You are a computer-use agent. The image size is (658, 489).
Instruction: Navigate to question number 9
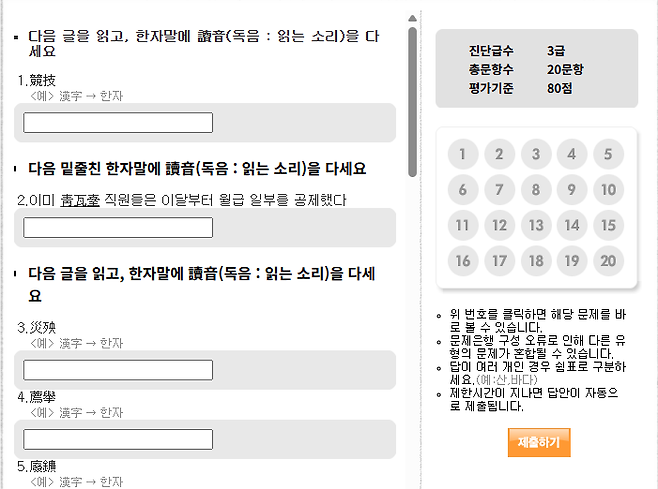pos(572,190)
